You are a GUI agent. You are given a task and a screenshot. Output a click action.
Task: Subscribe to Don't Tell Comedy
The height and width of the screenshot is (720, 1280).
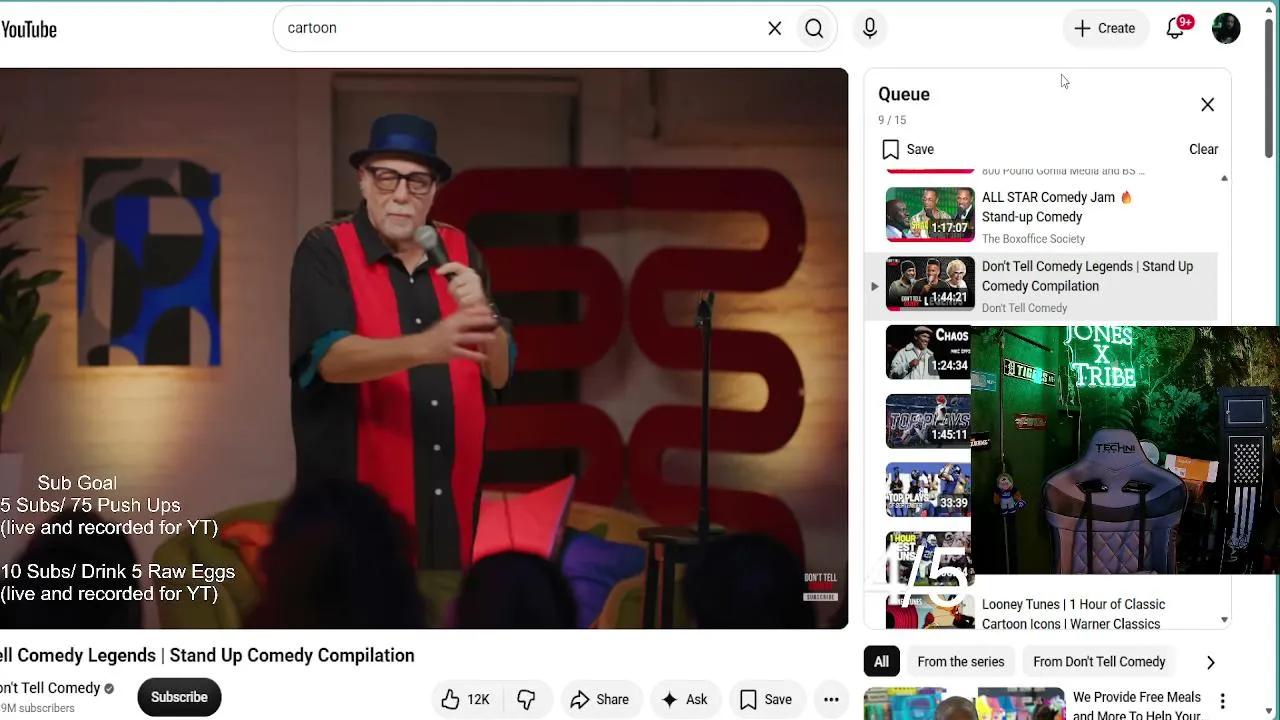coord(179,697)
